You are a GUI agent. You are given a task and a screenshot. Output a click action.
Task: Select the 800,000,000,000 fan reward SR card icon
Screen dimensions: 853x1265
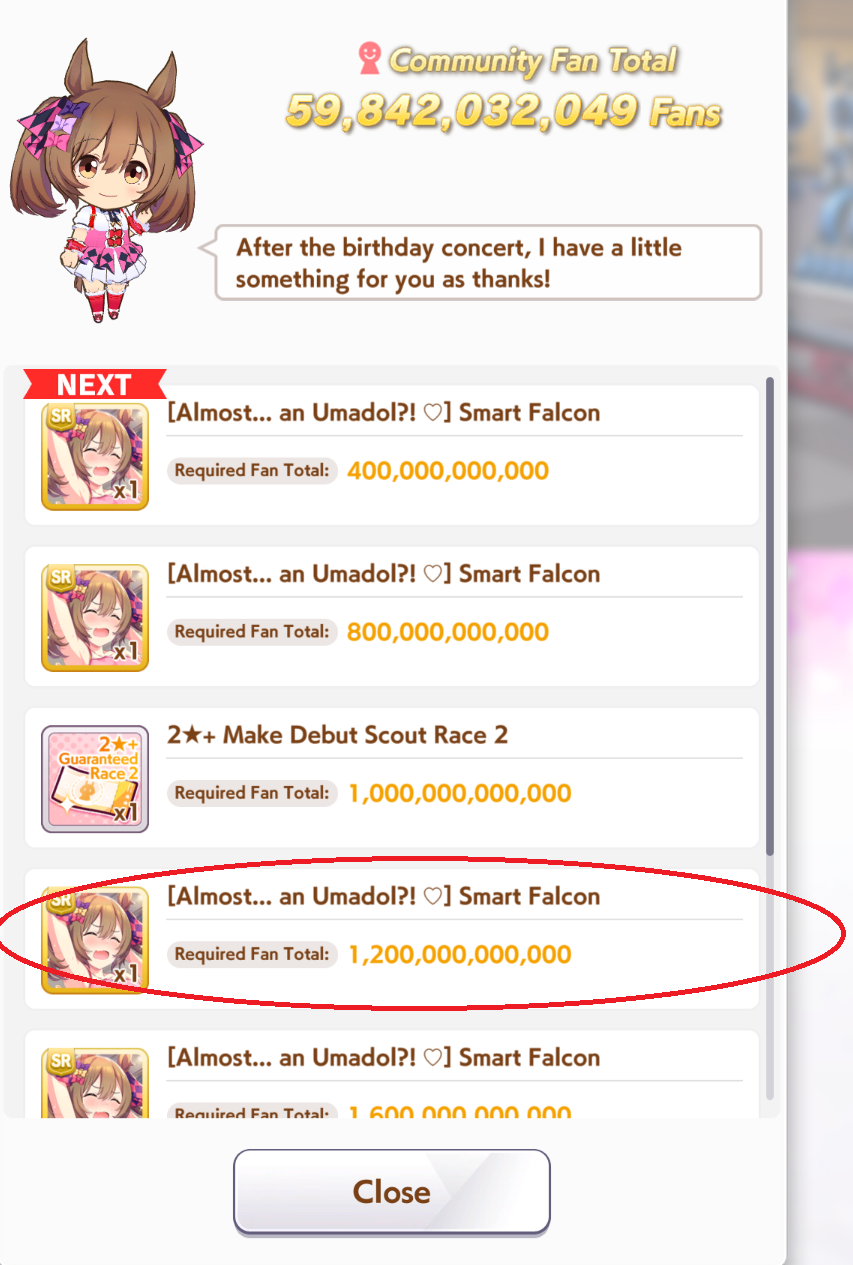pyautogui.click(x=95, y=617)
